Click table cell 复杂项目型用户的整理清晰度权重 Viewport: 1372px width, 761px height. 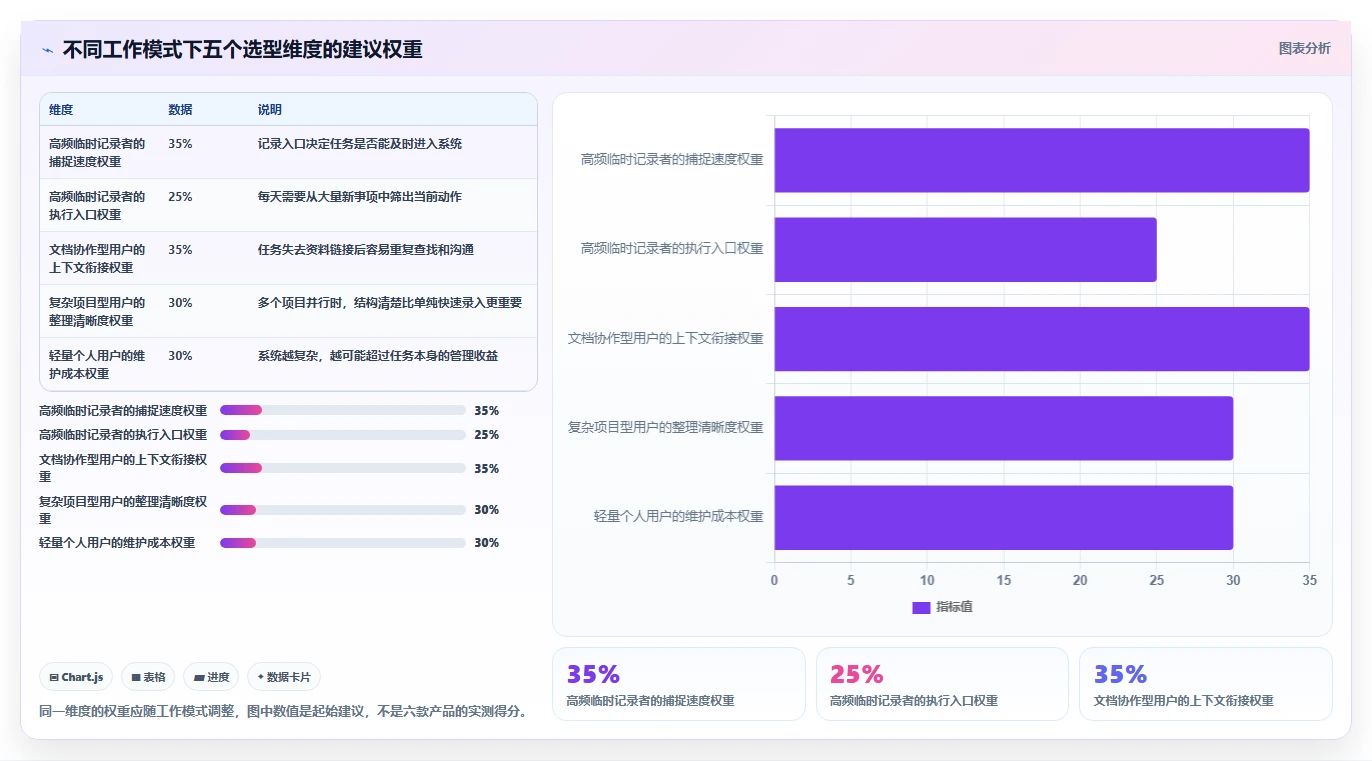coord(98,312)
